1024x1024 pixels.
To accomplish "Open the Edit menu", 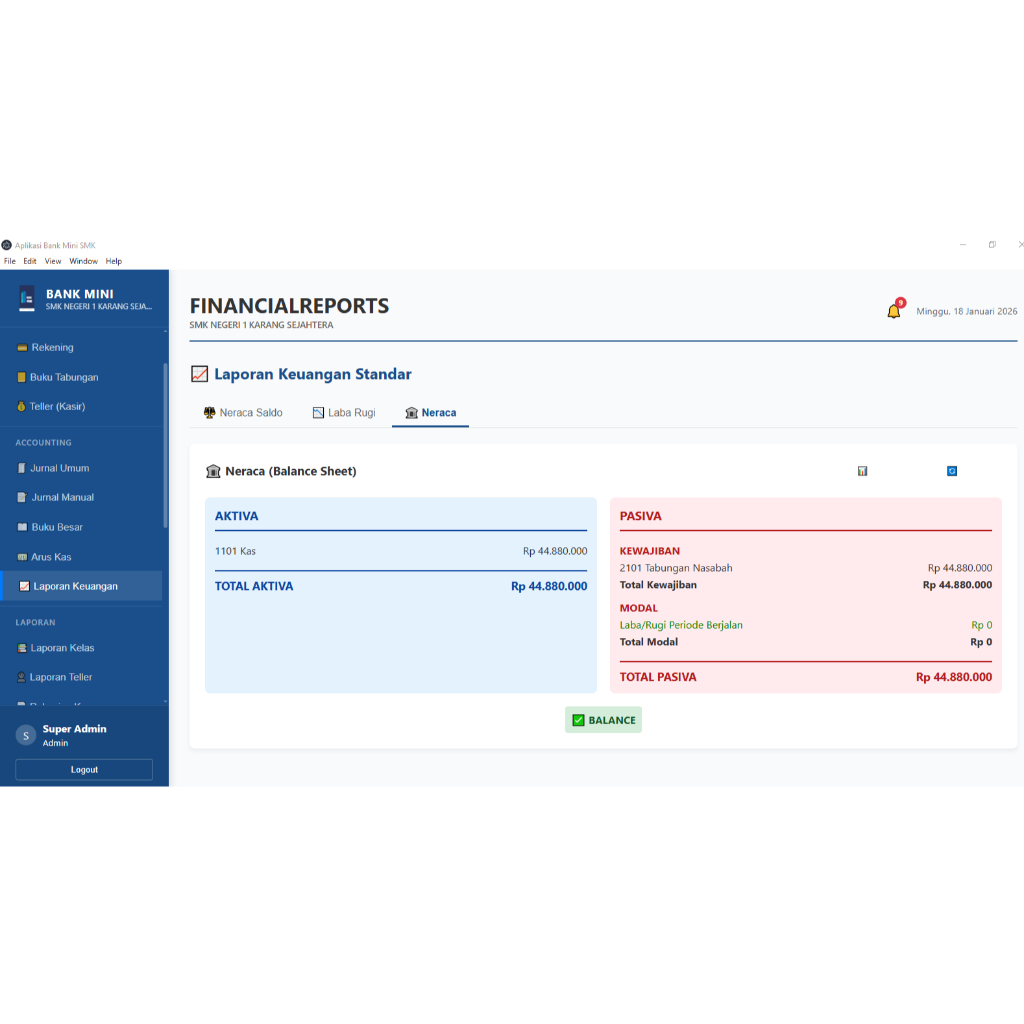I will click(x=30, y=261).
